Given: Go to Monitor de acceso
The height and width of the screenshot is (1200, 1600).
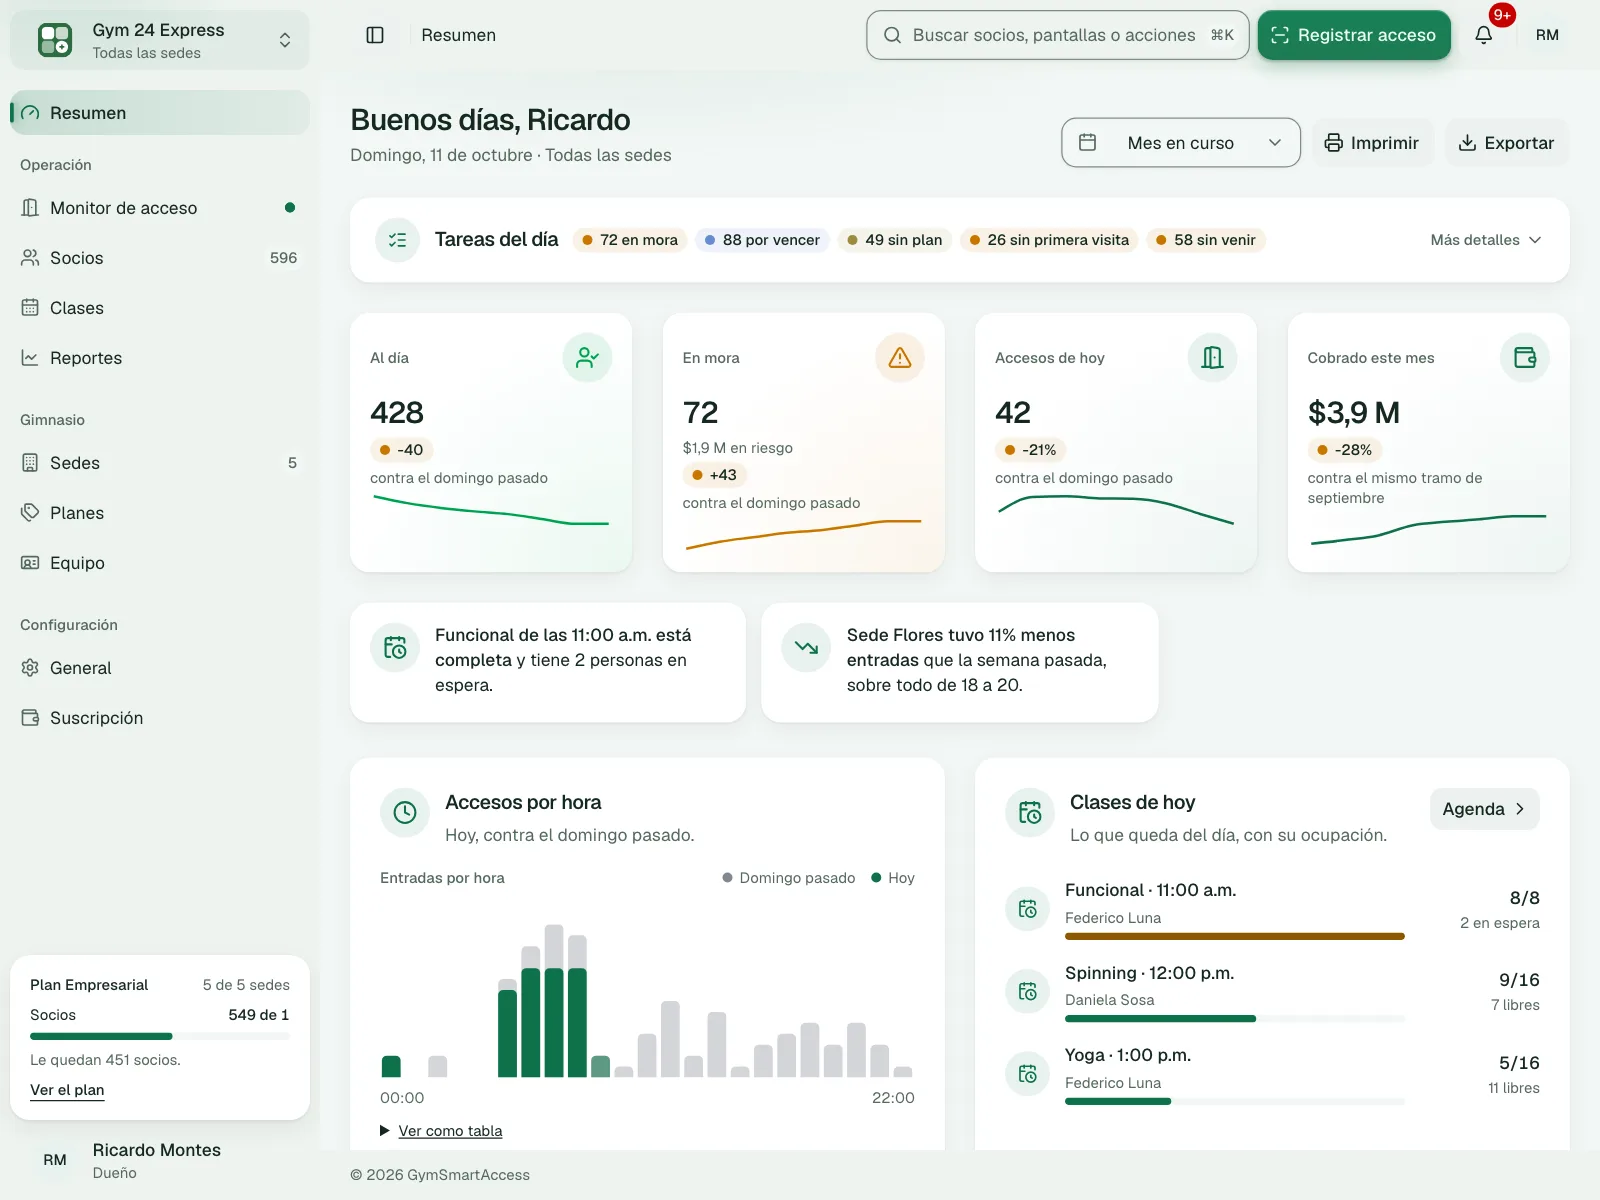Looking at the screenshot, I should tap(160, 208).
